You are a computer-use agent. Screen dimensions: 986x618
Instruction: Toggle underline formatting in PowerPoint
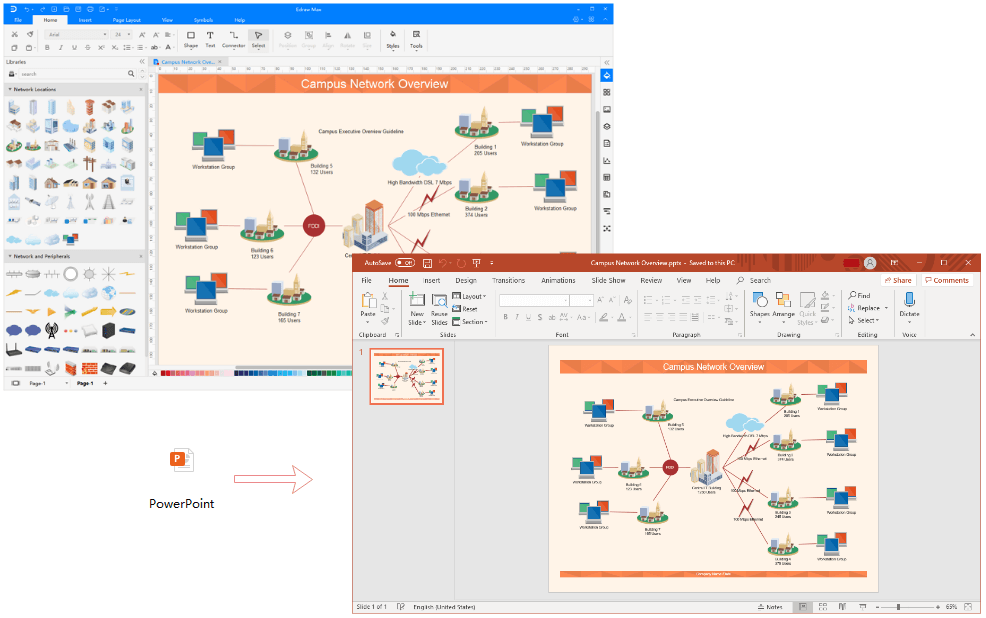pos(527,317)
